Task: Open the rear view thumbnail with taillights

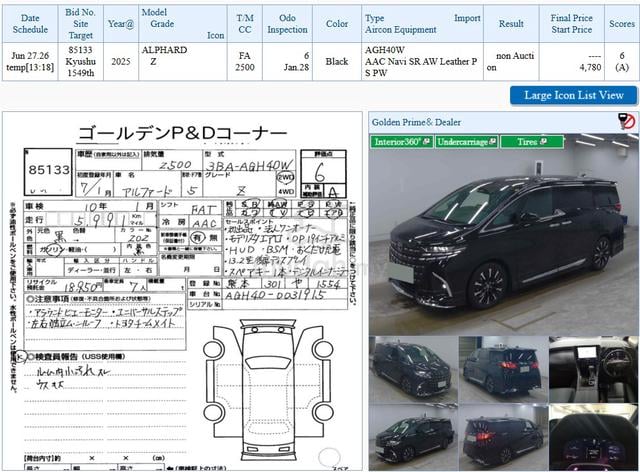Action: 503,369
